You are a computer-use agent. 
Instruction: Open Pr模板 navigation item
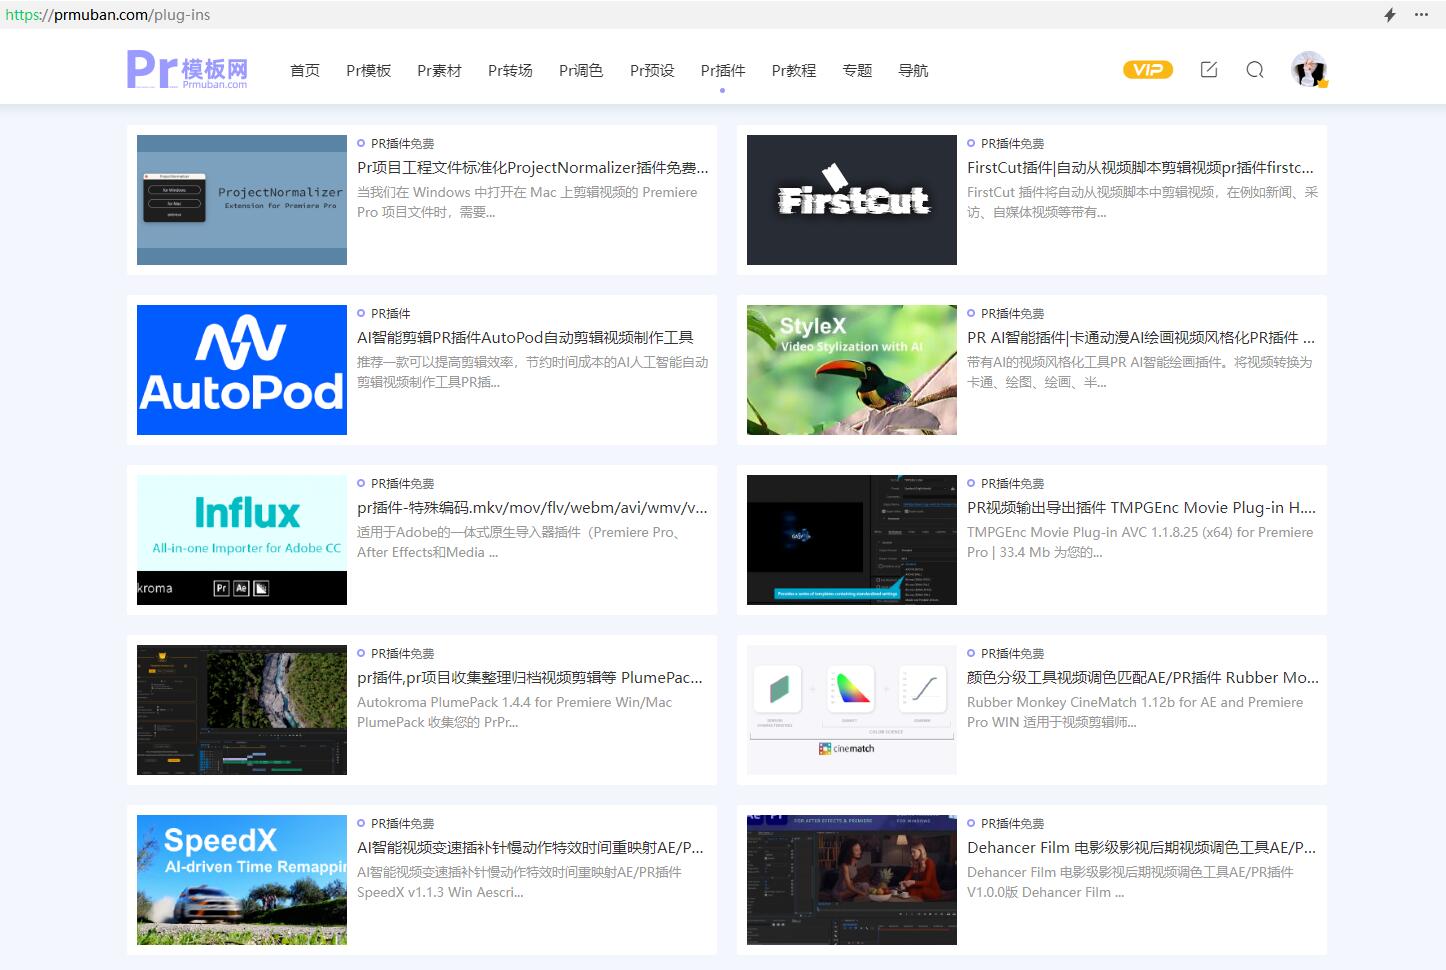pyautogui.click(x=368, y=70)
